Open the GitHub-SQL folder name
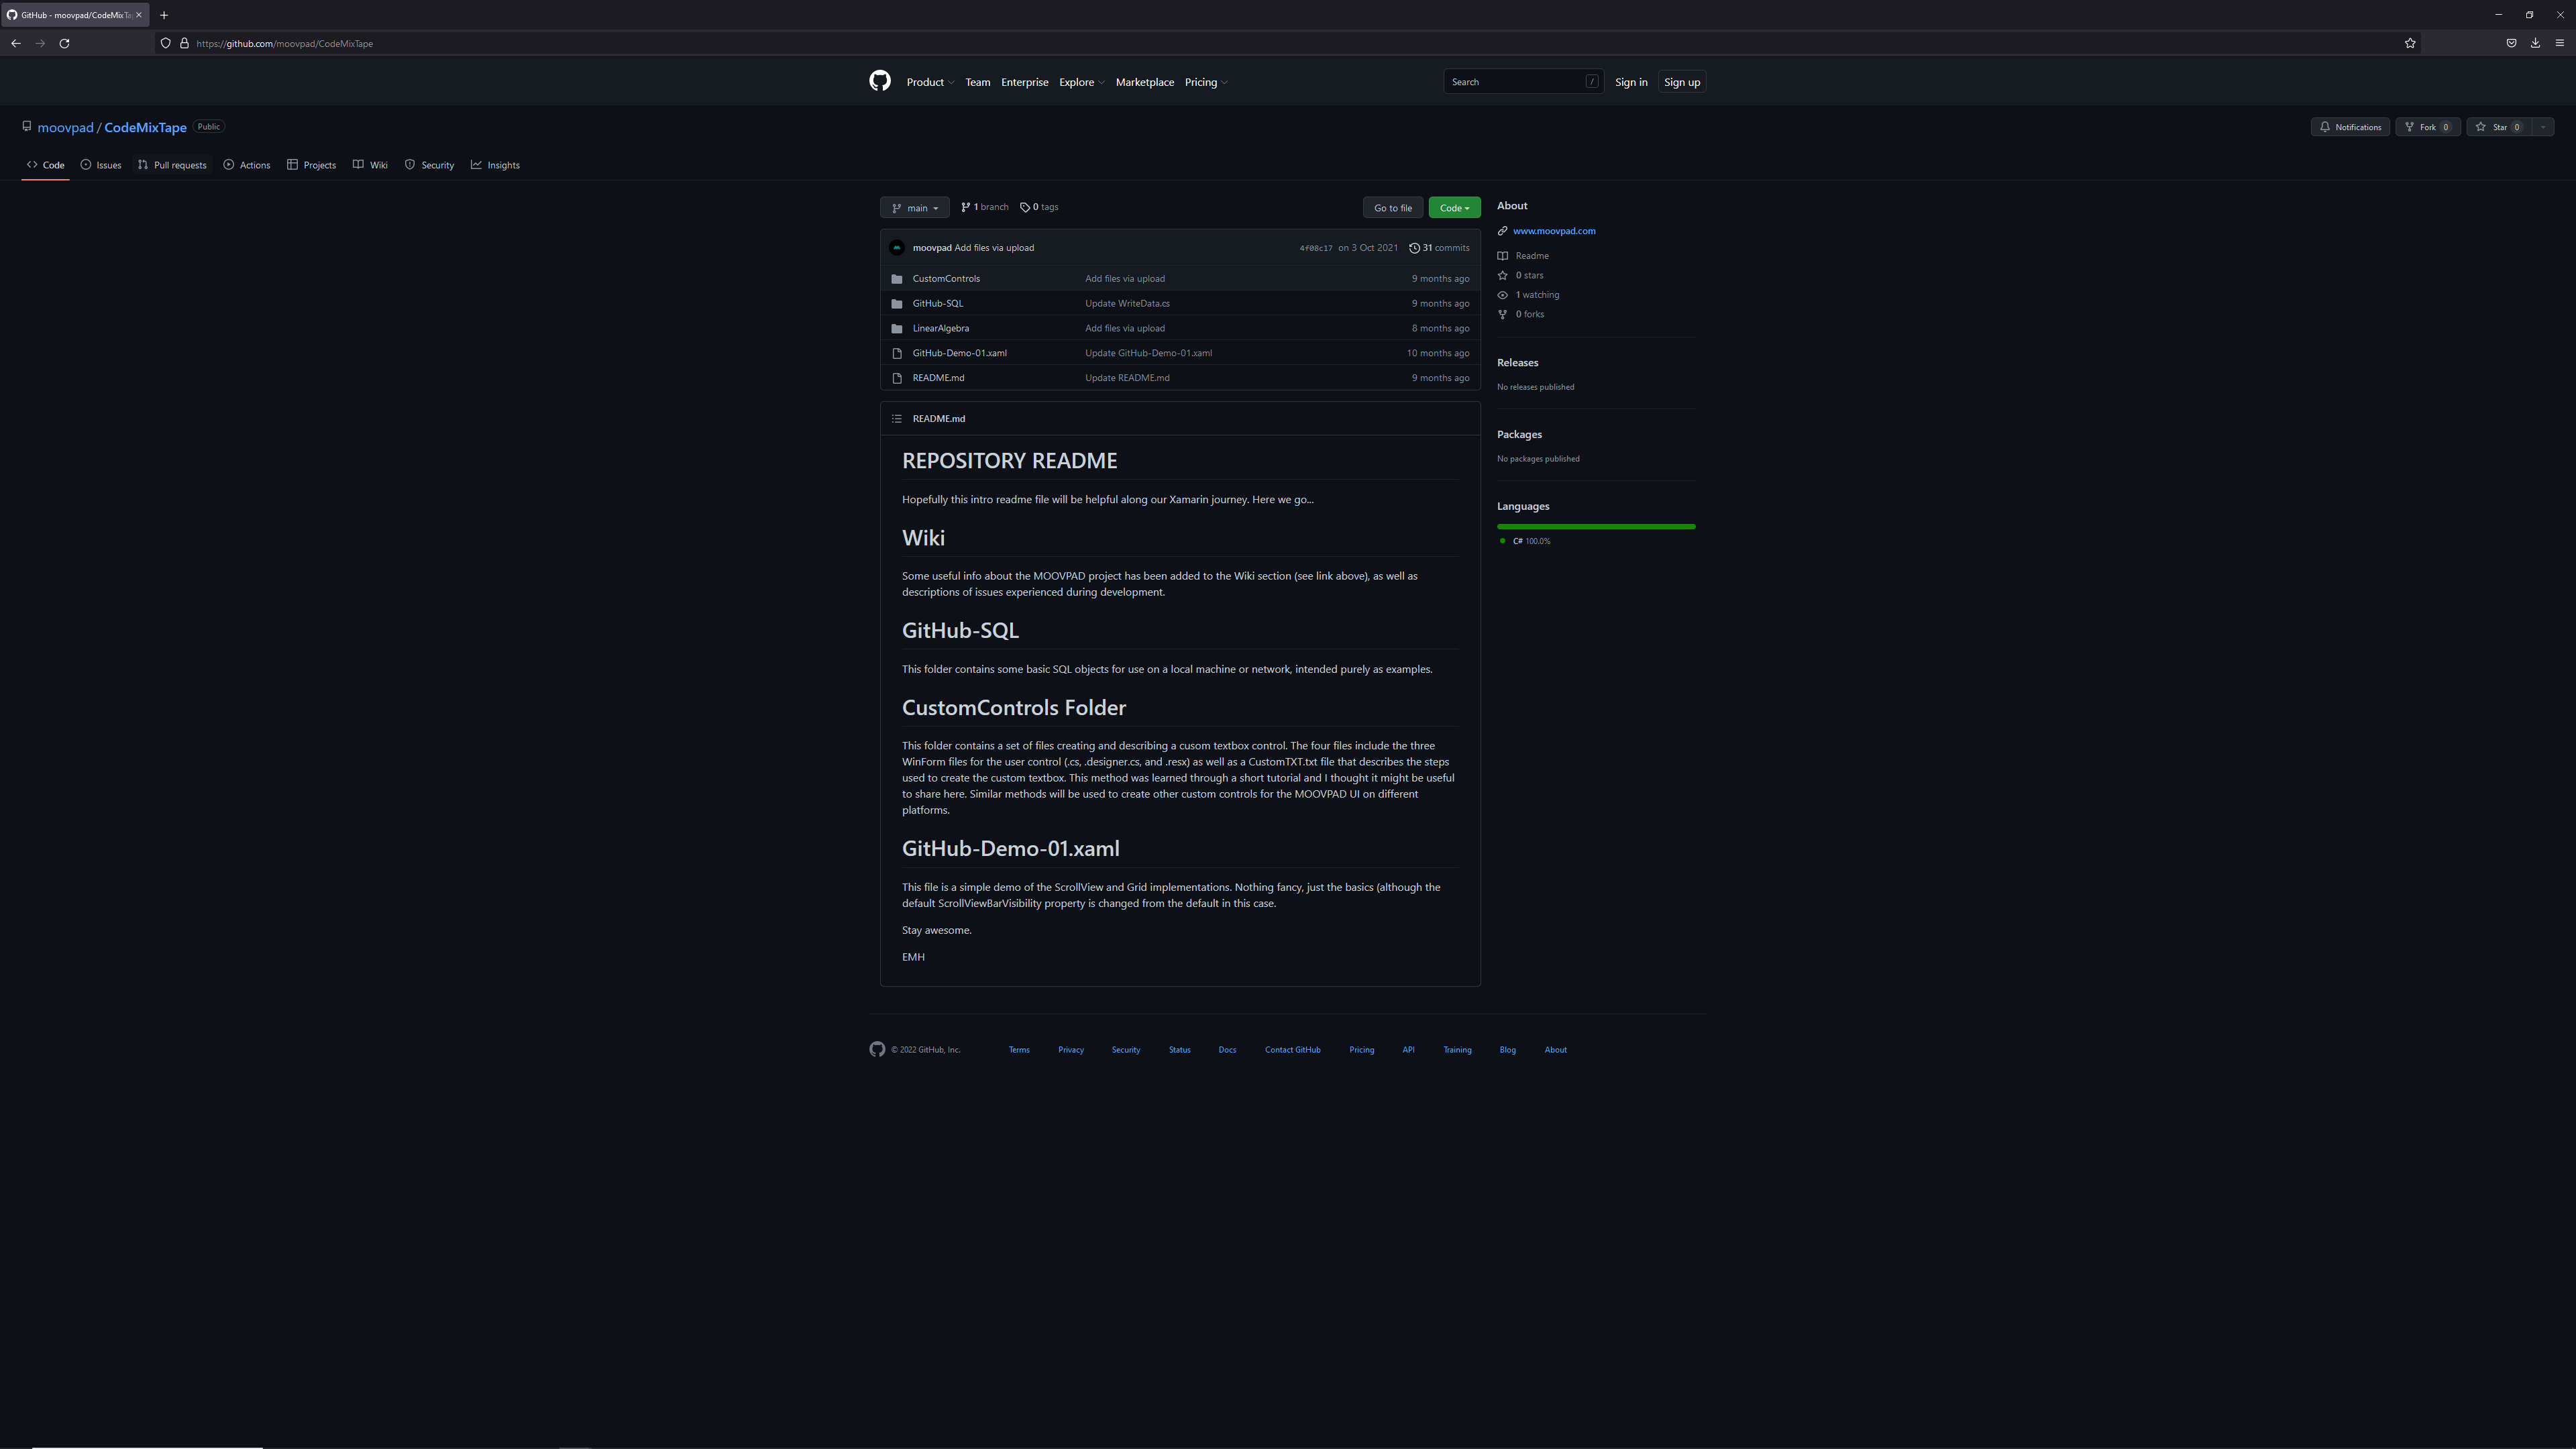 click(938, 303)
